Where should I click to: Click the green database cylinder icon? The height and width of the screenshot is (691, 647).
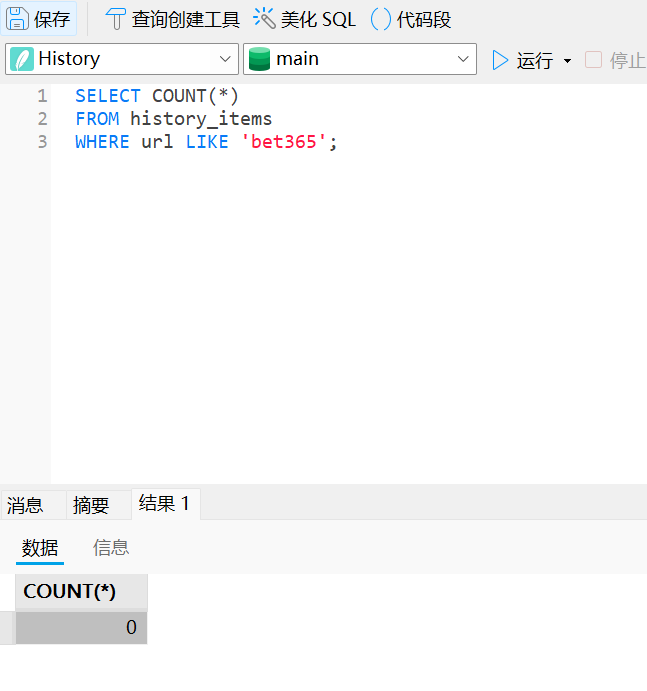[x=259, y=59]
